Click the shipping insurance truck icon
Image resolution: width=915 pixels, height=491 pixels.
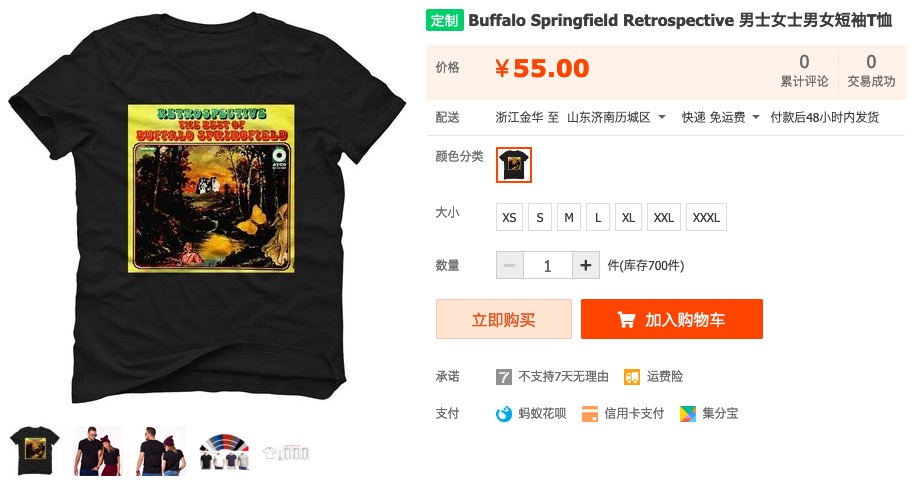click(x=631, y=377)
